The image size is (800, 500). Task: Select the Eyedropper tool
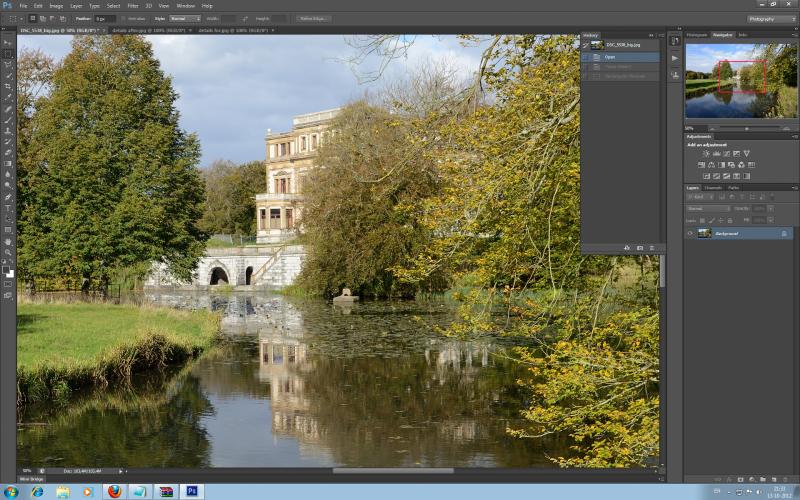point(8,97)
